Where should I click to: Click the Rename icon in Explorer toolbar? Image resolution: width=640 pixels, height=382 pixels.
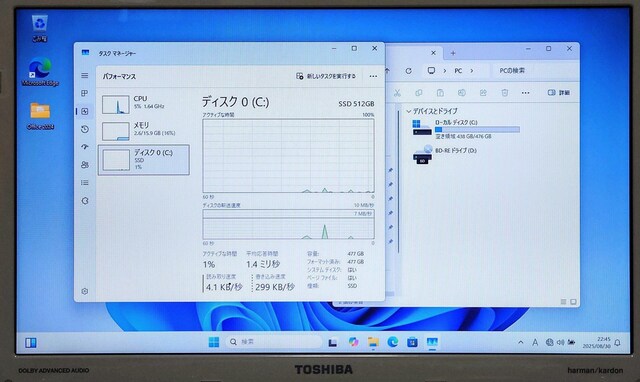tap(462, 93)
